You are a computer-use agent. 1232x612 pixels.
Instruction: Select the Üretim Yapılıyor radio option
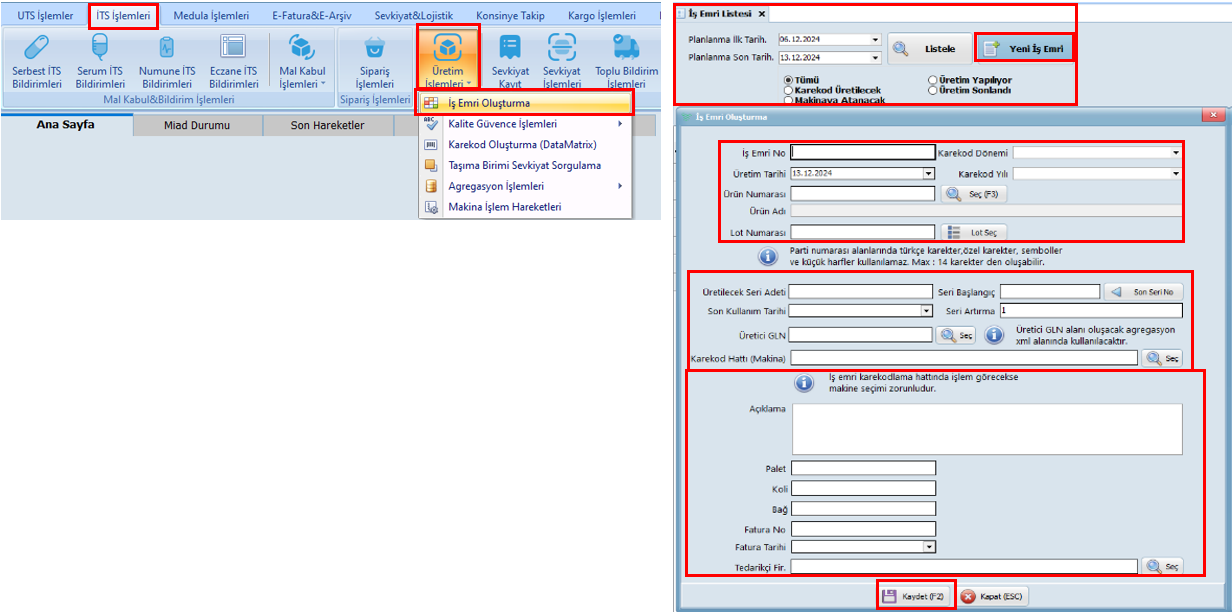(x=933, y=79)
